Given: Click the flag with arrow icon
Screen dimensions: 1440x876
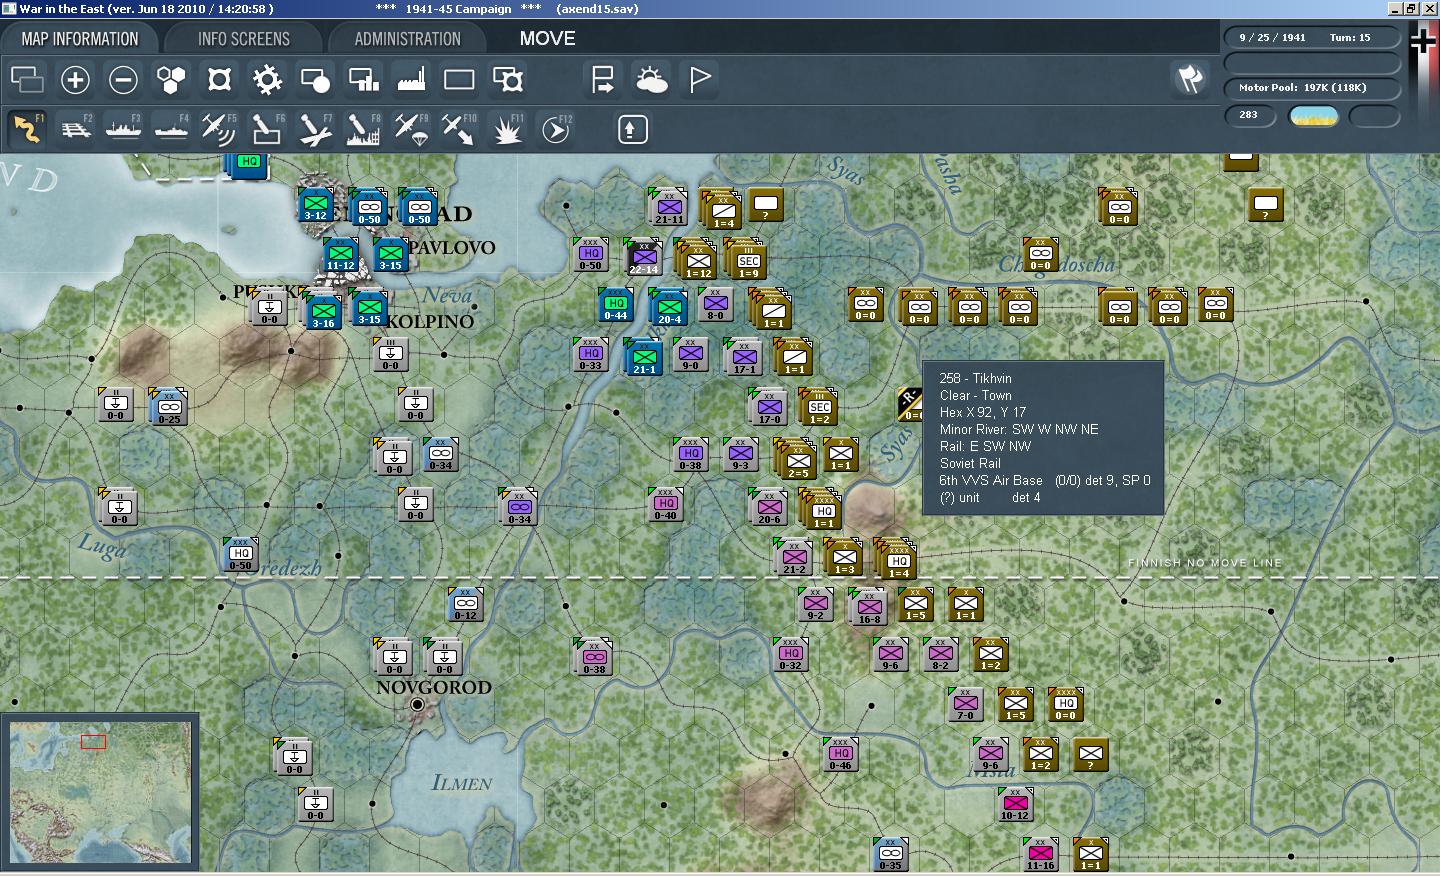Looking at the screenshot, I should [x=603, y=79].
